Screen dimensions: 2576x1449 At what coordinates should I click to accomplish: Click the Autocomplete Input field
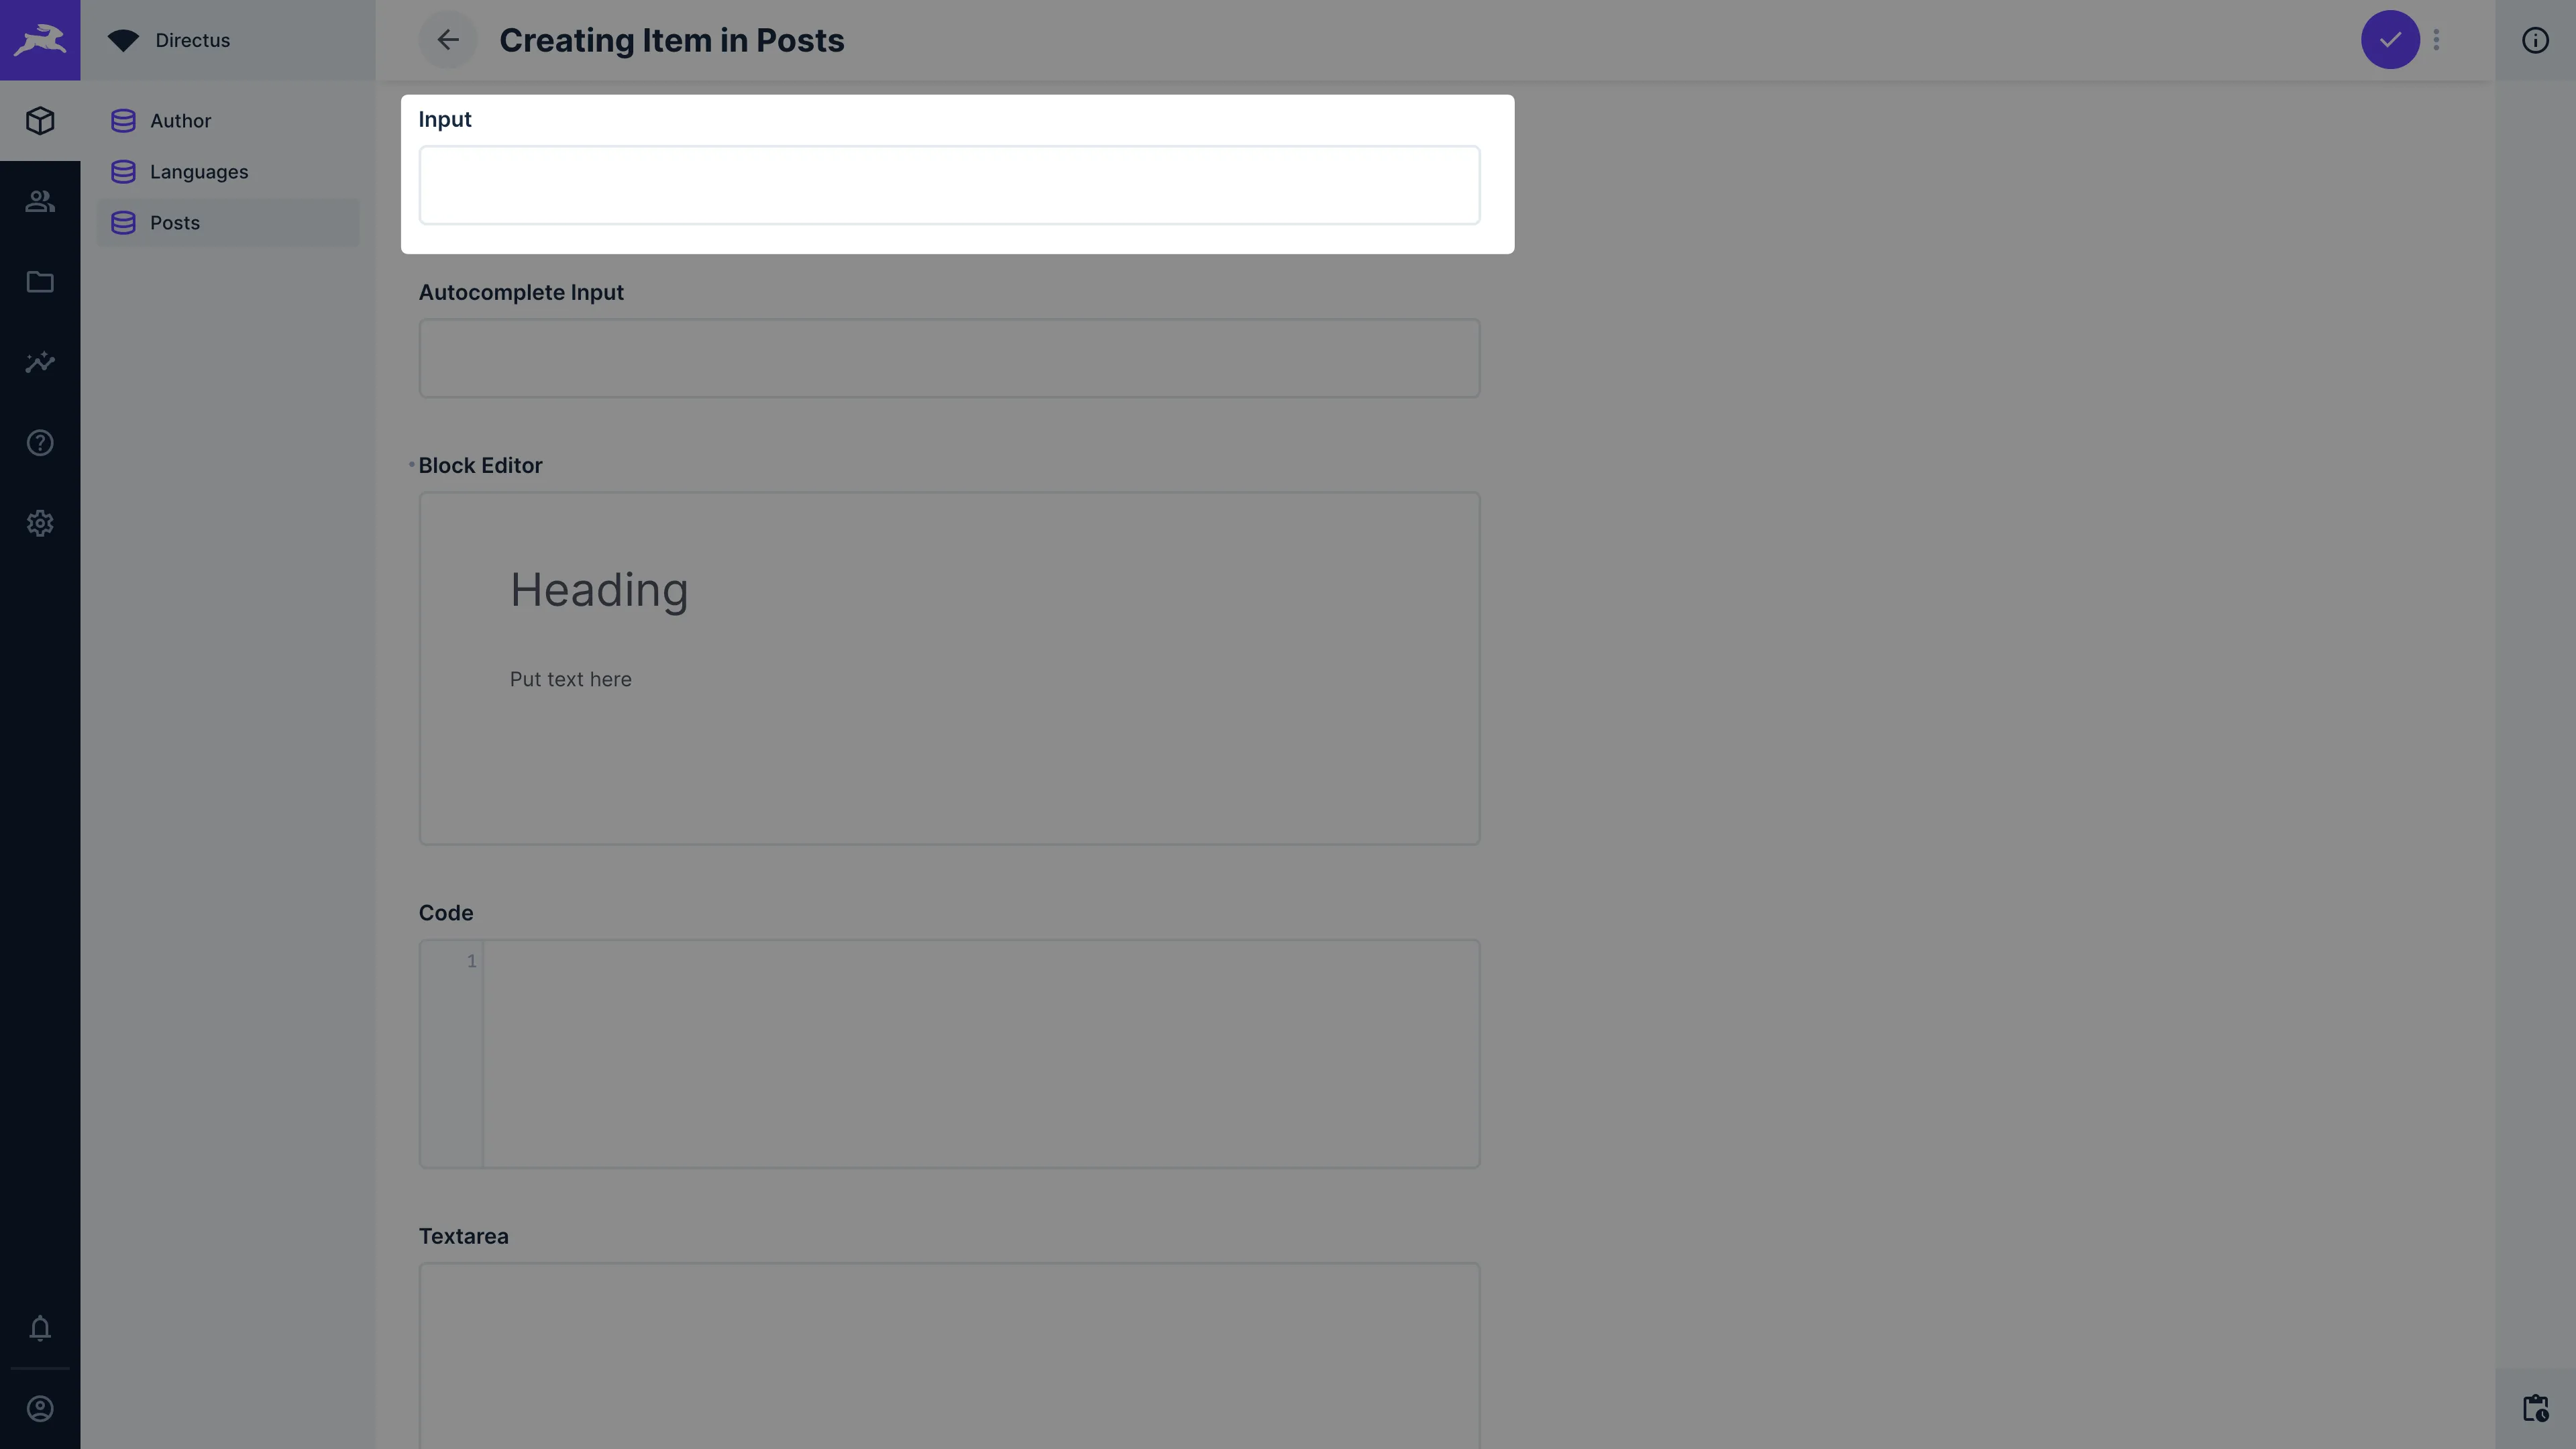948,357
